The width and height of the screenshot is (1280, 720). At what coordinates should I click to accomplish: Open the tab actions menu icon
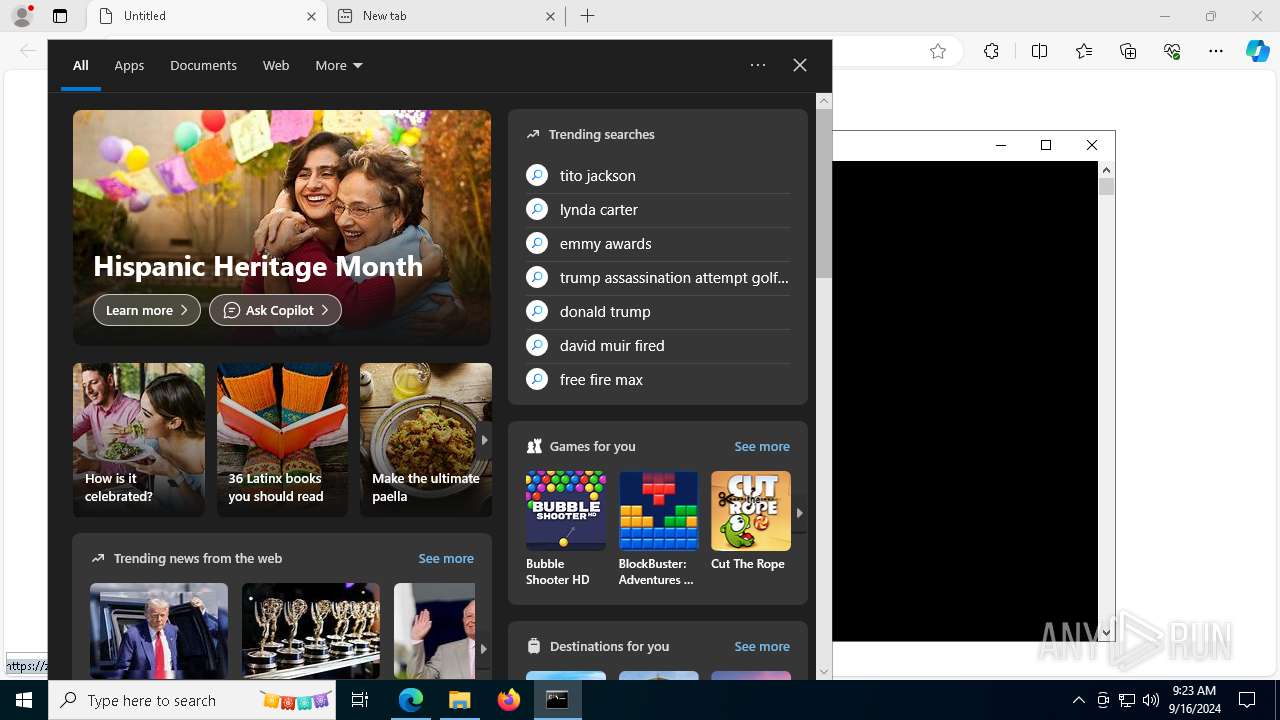(60, 16)
